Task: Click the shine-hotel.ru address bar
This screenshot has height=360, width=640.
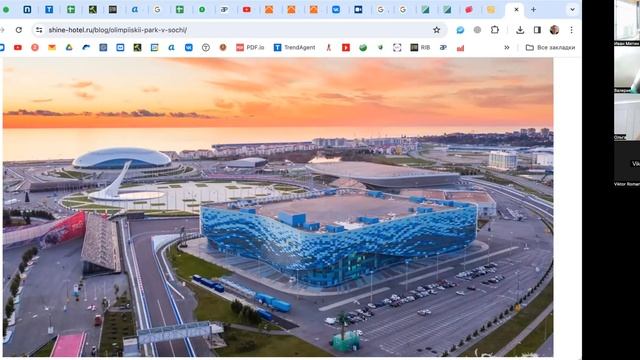Action: click(x=237, y=30)
